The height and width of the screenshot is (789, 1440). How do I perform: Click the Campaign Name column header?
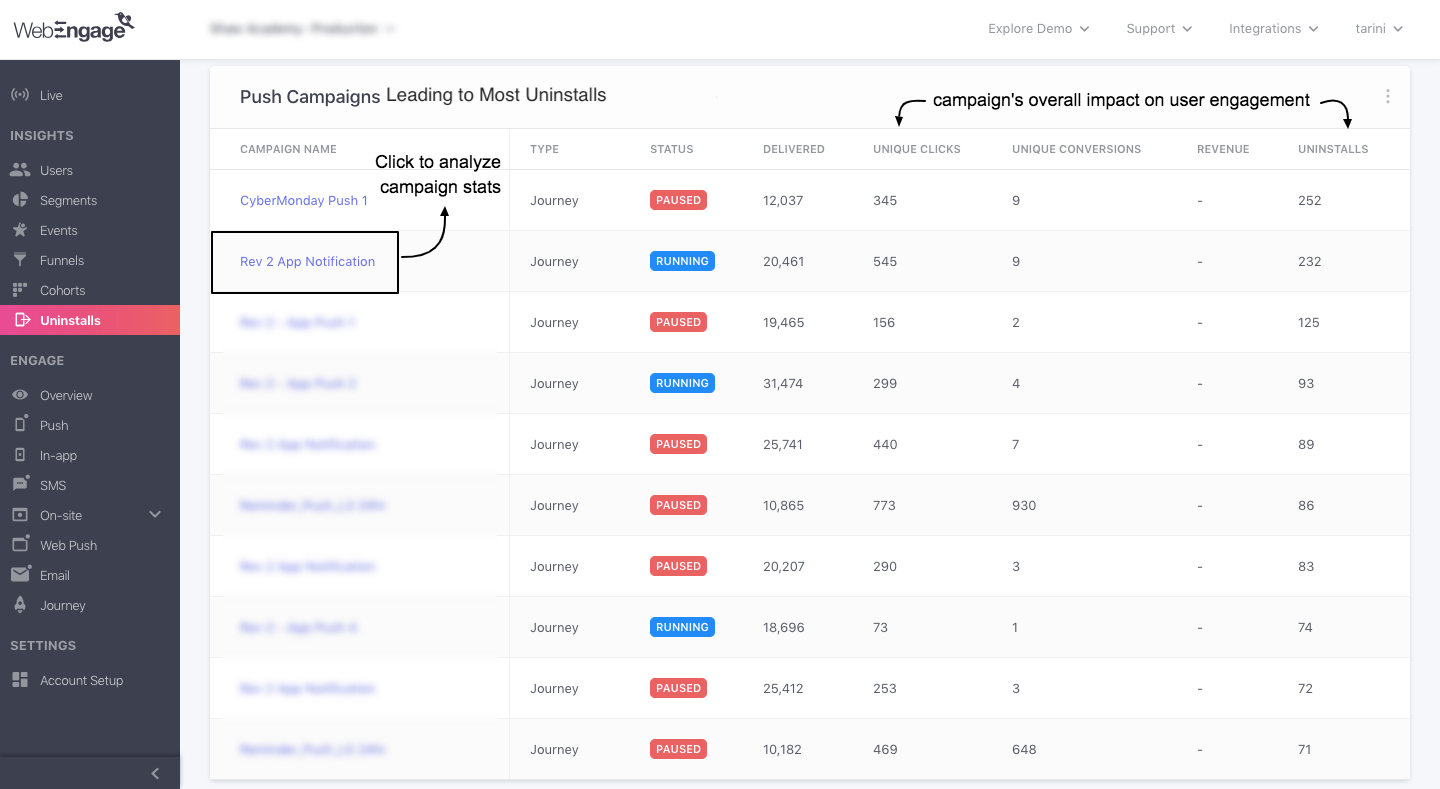coord(288,149)
